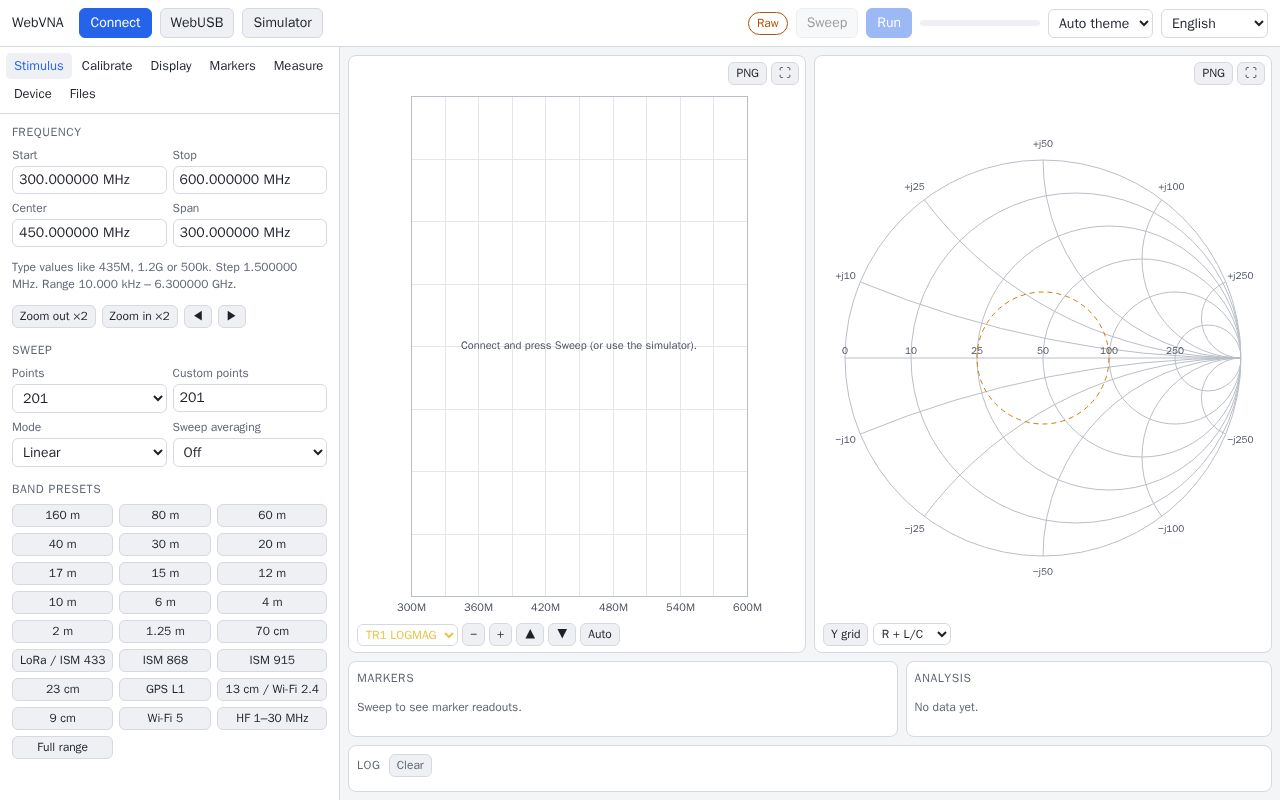Click Zoom in ×2
The height and width of the screenshot is (800, 1280).
pyautogui.click(x=140, y=316)
